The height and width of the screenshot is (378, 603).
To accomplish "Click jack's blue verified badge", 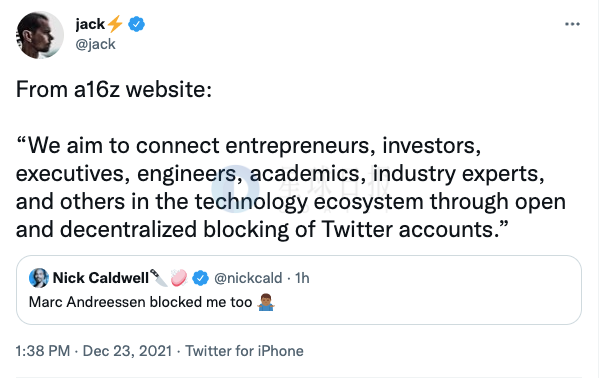I will tap(136, 24).
